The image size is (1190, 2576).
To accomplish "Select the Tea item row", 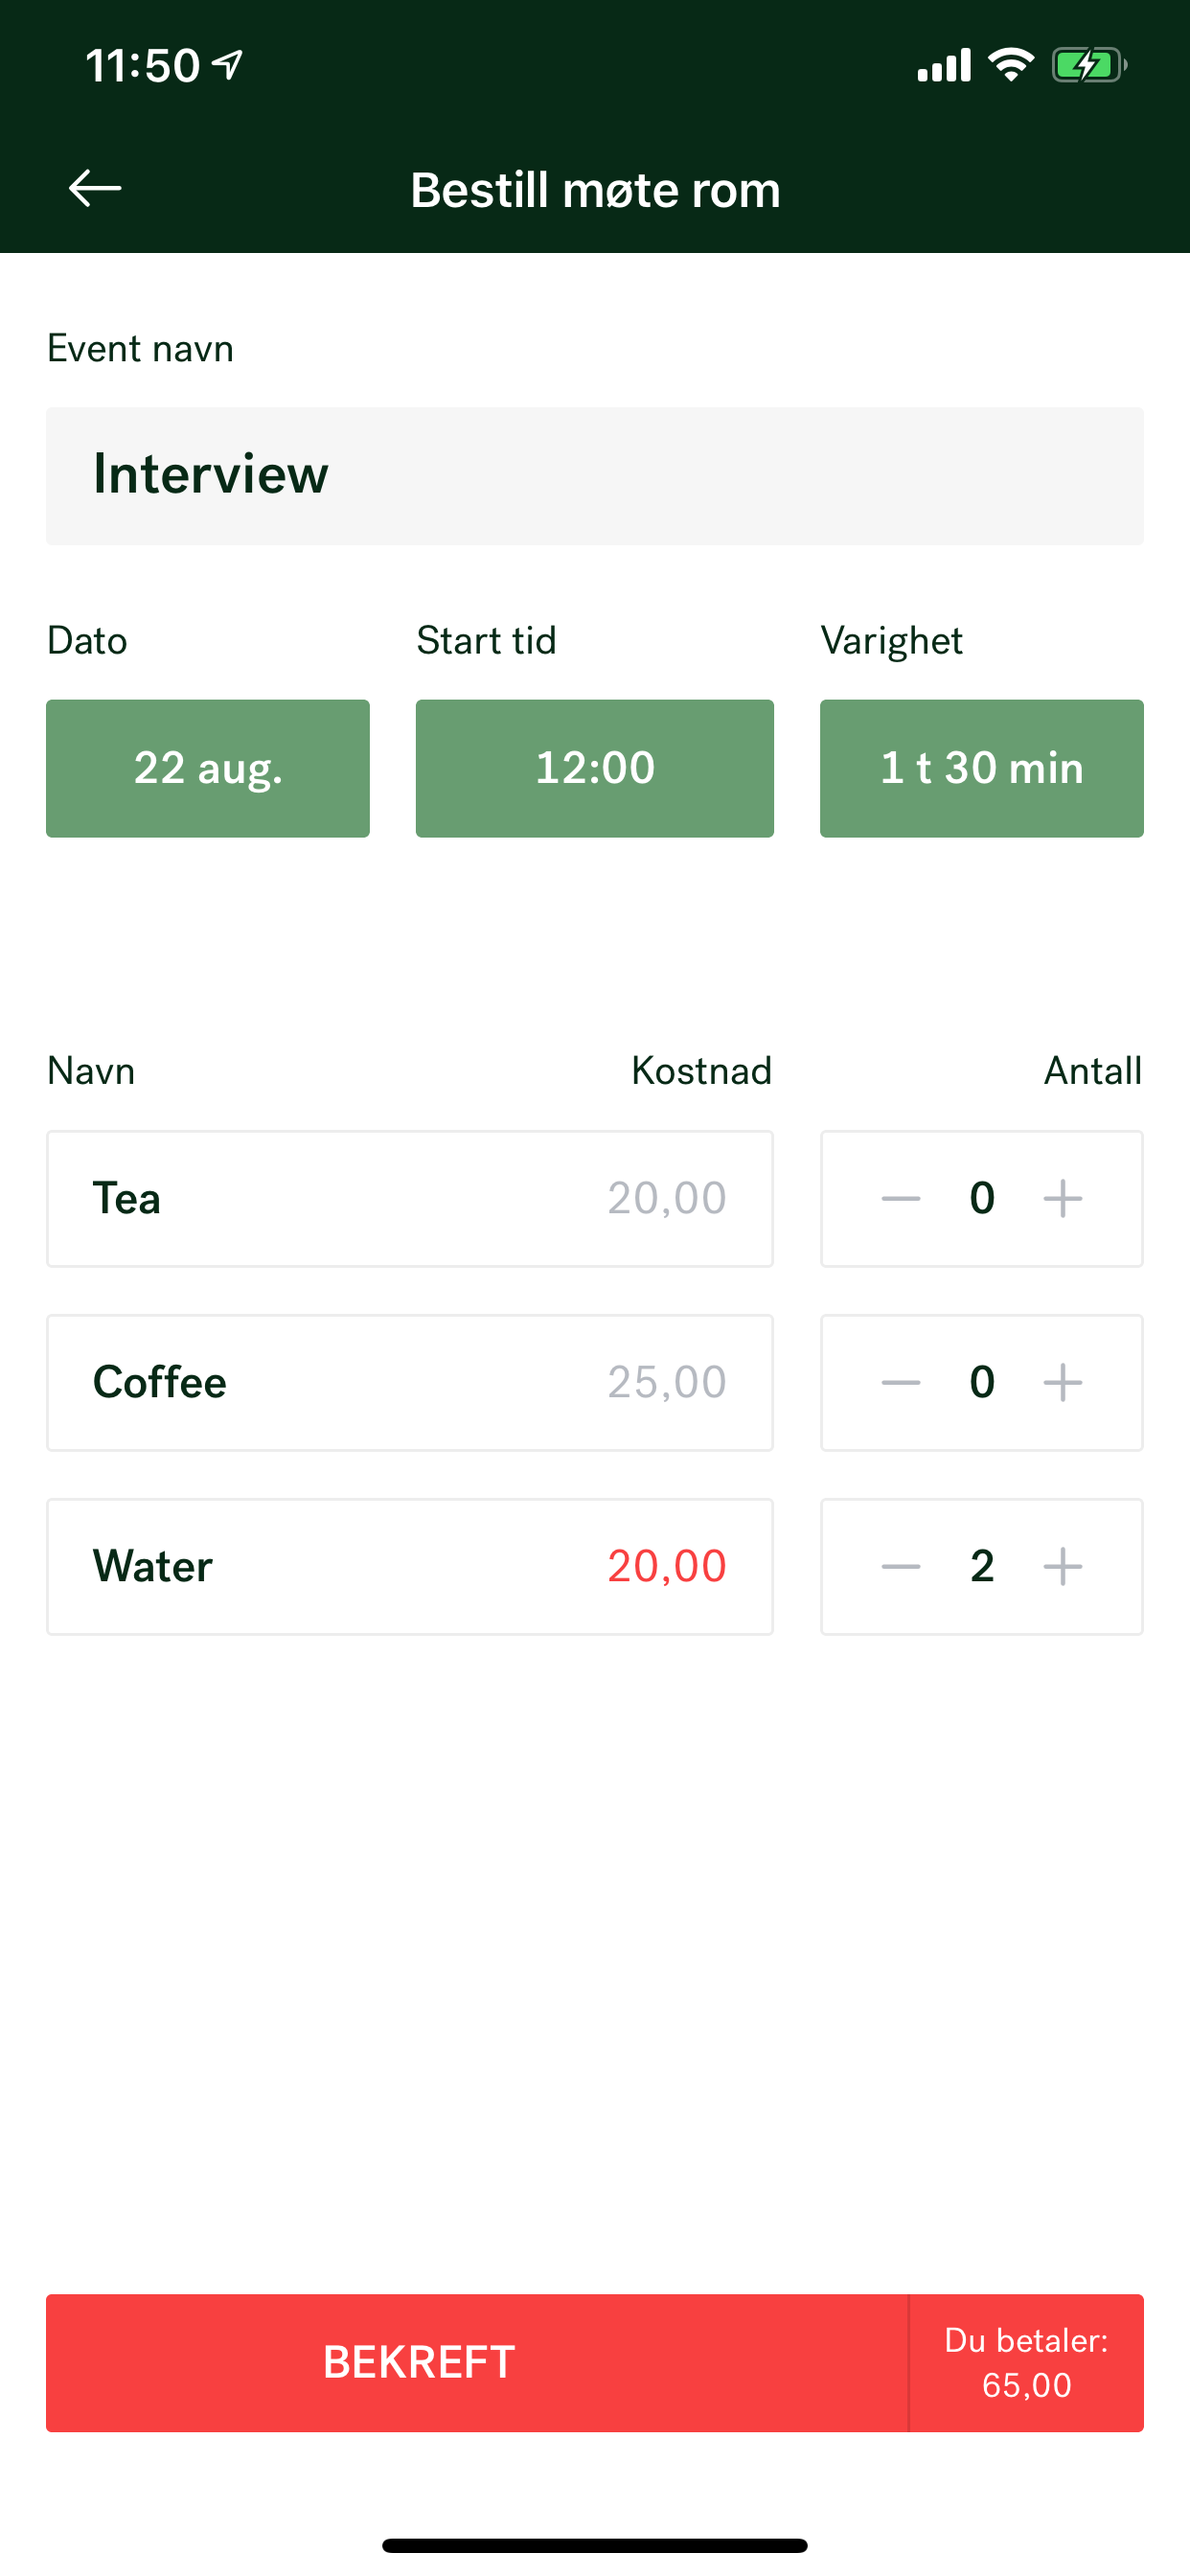I will click(410, 1198).
